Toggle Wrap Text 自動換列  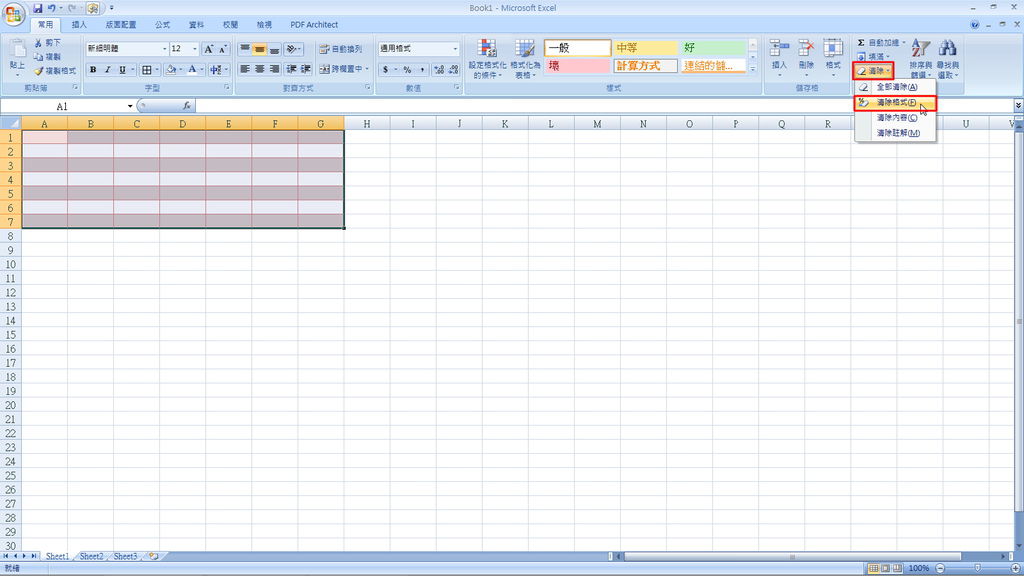[x=340, y=49]
